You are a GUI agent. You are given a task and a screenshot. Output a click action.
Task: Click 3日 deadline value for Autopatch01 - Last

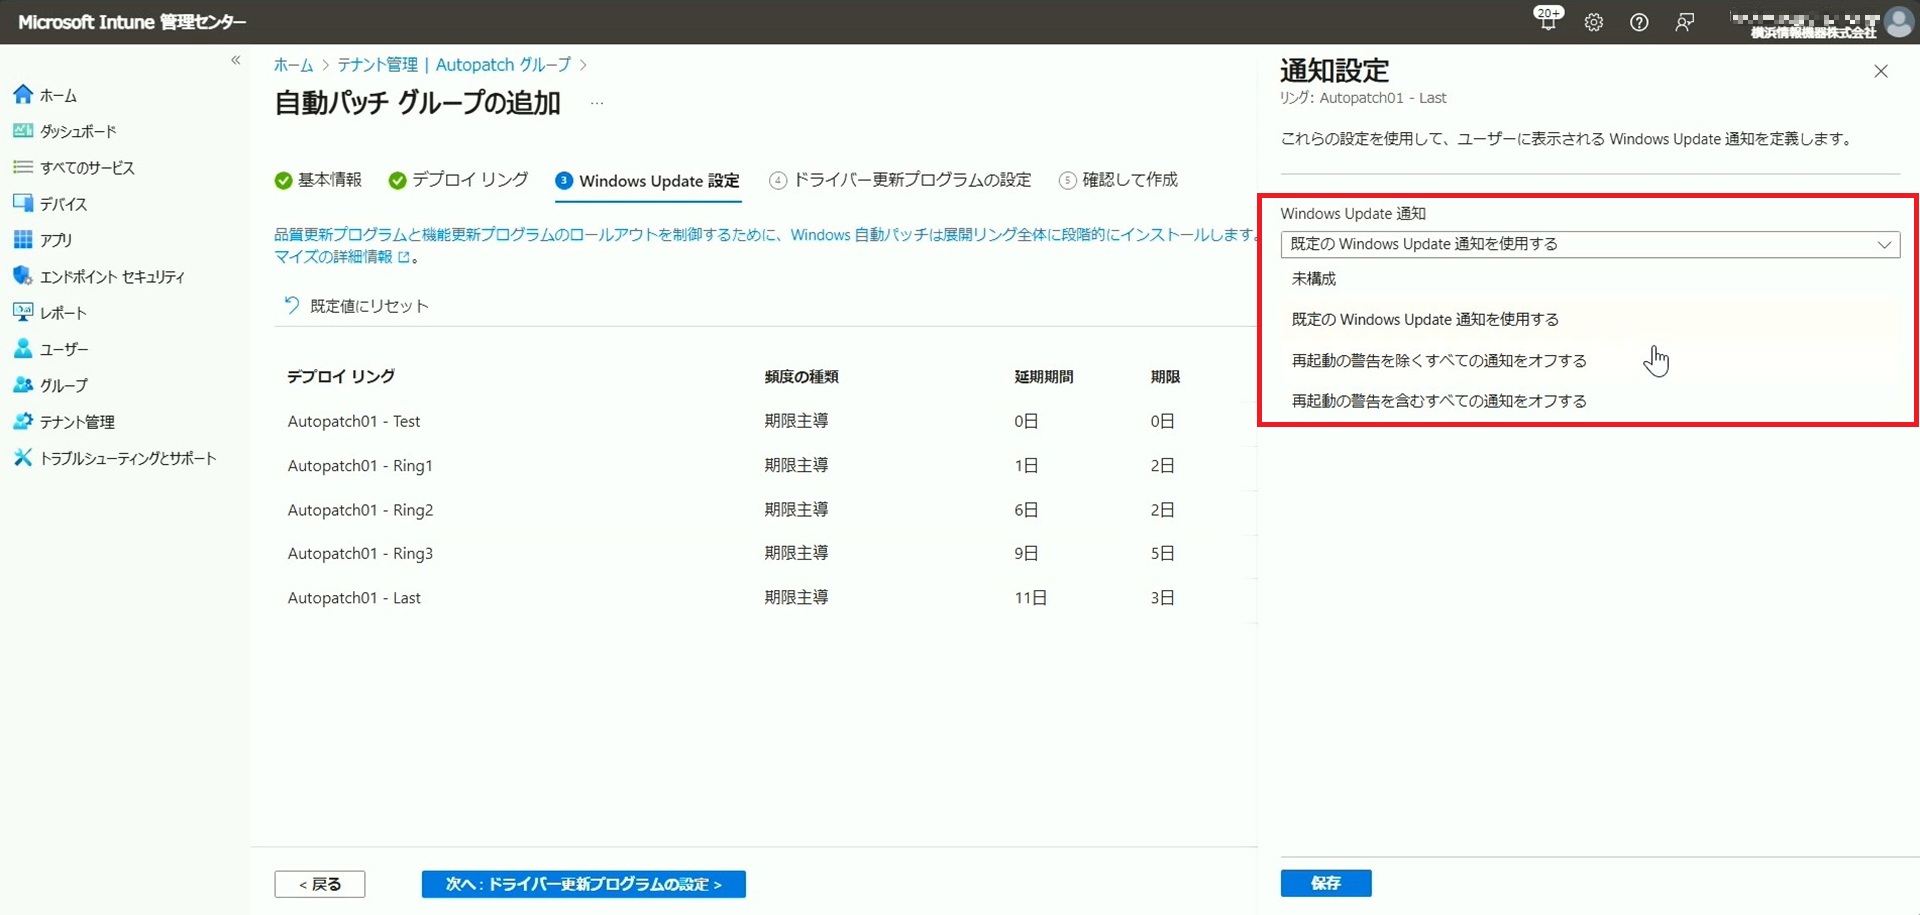(x=1162, y=598)
